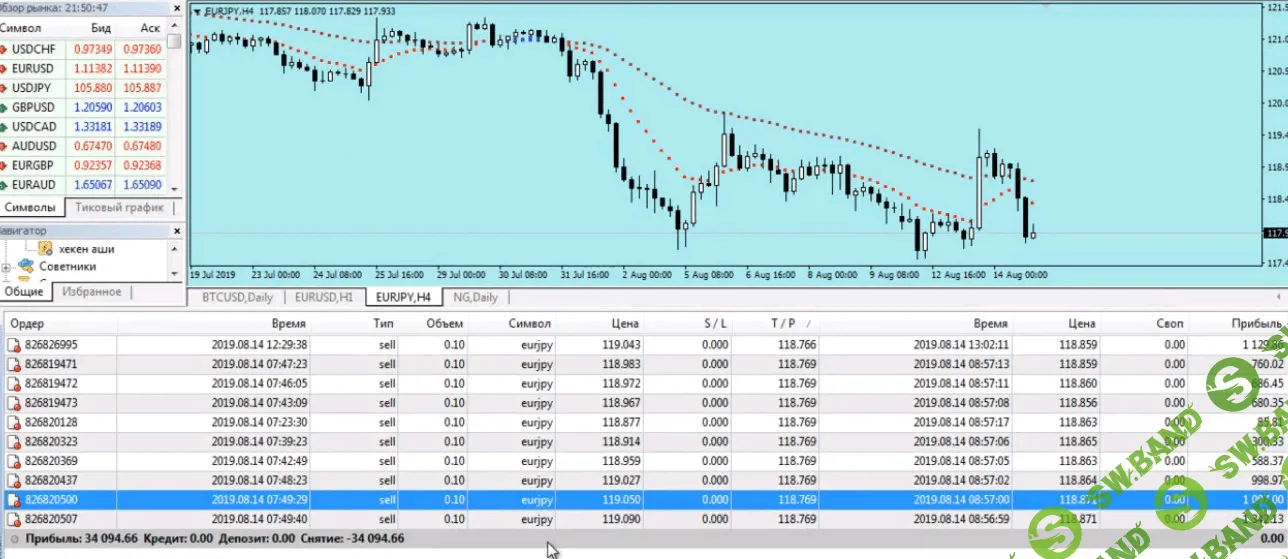Click the Советники folder icon in Navigator
This screenshot has height=559, width=1288.
click(x=25, y=267)
